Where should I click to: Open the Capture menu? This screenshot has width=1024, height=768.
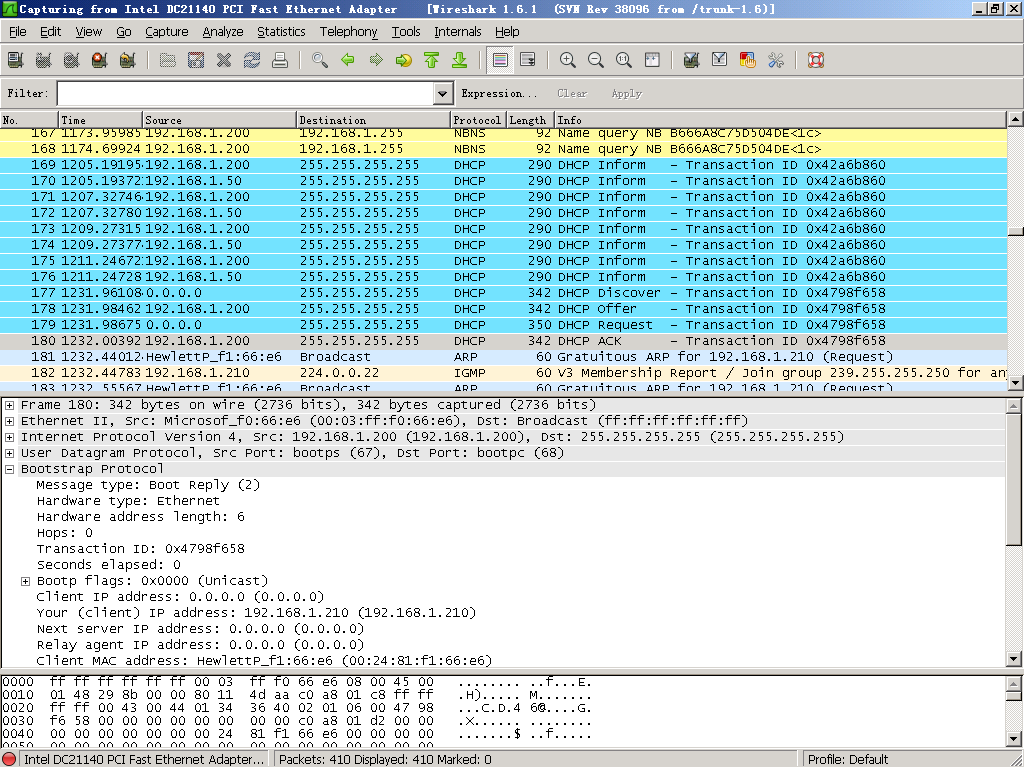tap(167, 31)
